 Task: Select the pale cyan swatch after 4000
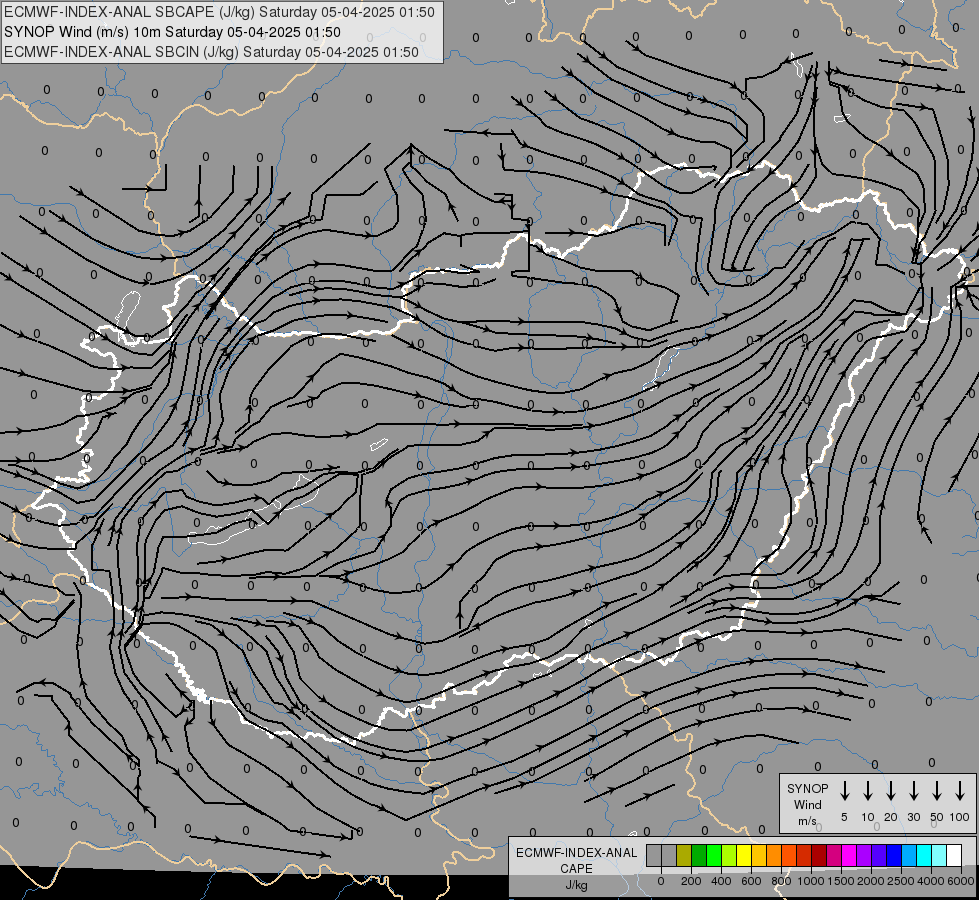point(940,855)
